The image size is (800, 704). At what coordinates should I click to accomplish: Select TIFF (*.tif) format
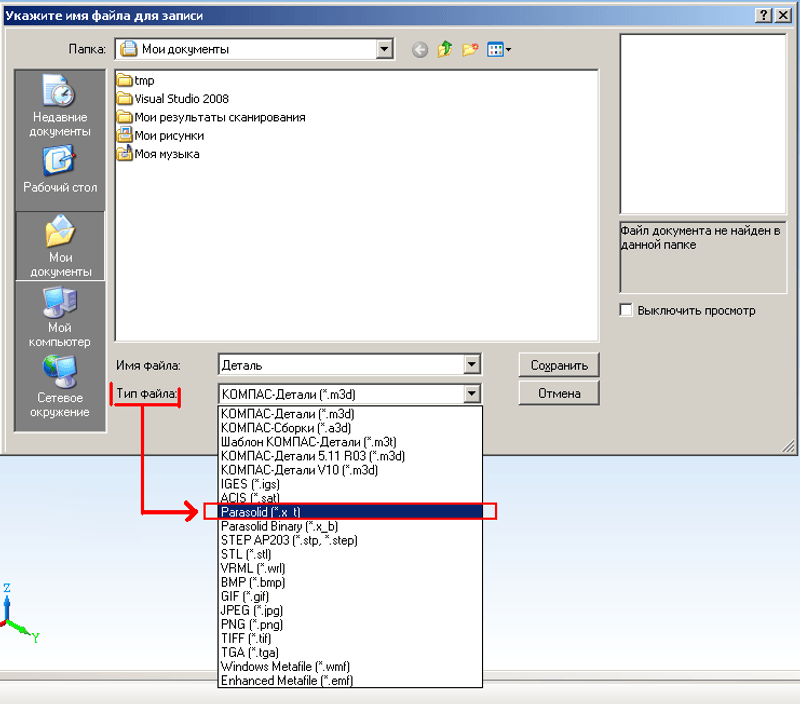350,638
